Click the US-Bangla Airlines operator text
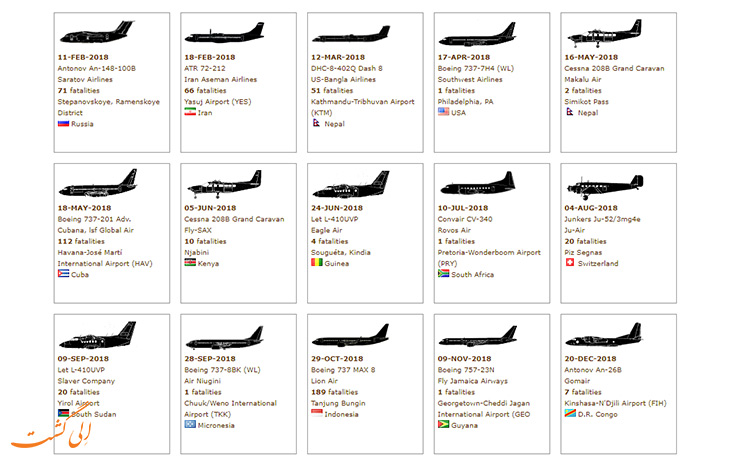This screenshot has height=457, width=730. coord(343,80)
